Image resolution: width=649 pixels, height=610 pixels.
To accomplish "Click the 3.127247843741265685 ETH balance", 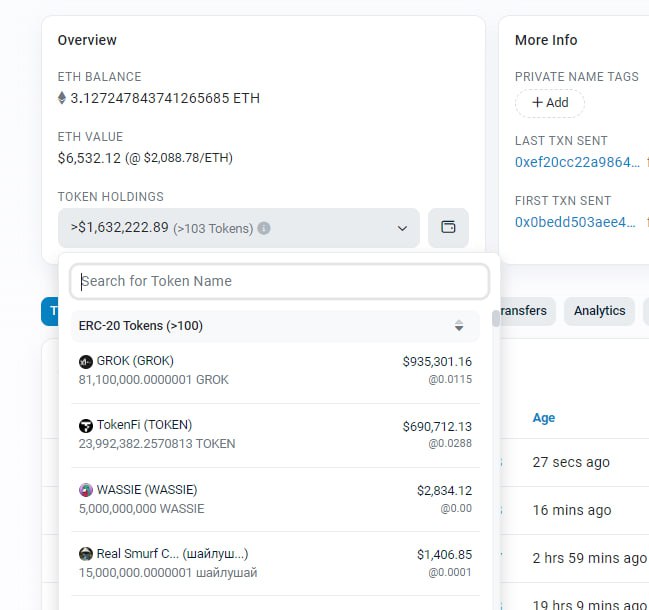I will tap(165, 98).
